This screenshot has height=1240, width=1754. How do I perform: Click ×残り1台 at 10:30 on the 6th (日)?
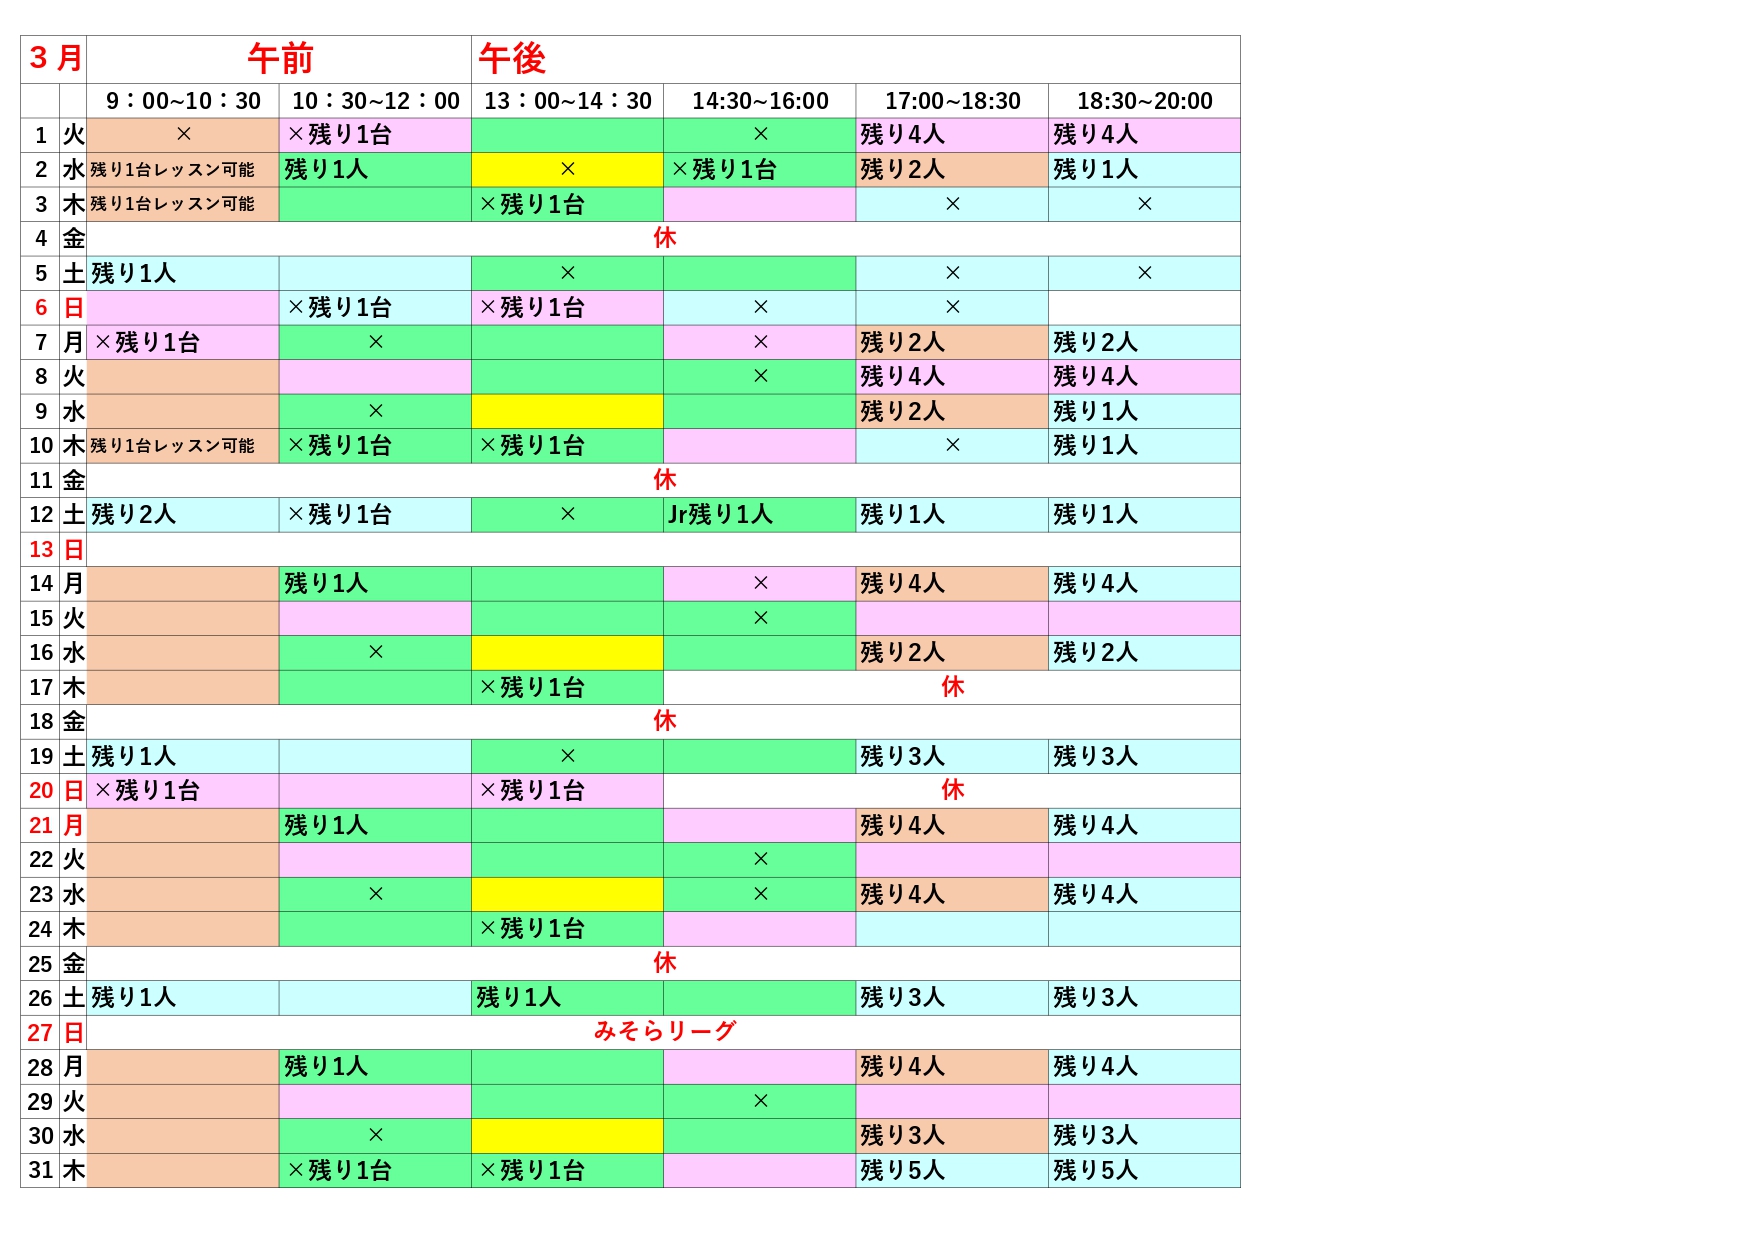pyautogui.click(x=339, y=308)
